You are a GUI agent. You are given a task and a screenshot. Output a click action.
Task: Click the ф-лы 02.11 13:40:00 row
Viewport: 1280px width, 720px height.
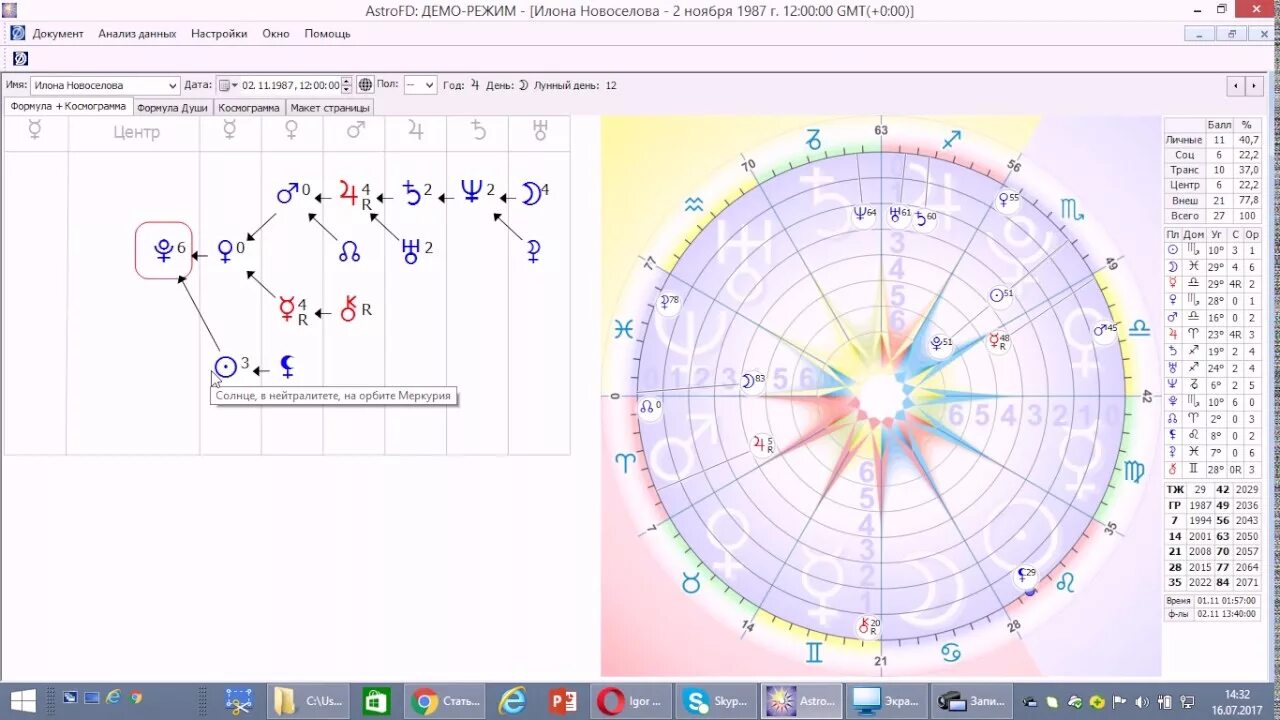1212,614
